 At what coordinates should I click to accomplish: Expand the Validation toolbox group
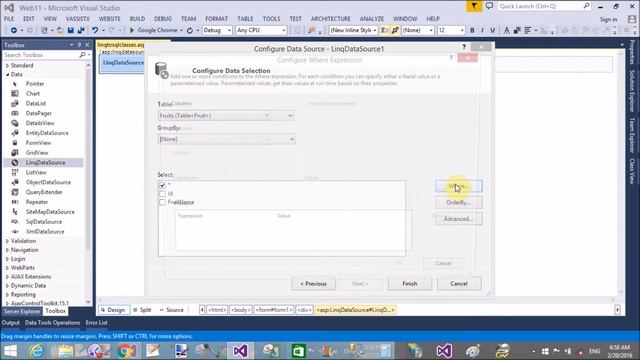coord(7,241)
